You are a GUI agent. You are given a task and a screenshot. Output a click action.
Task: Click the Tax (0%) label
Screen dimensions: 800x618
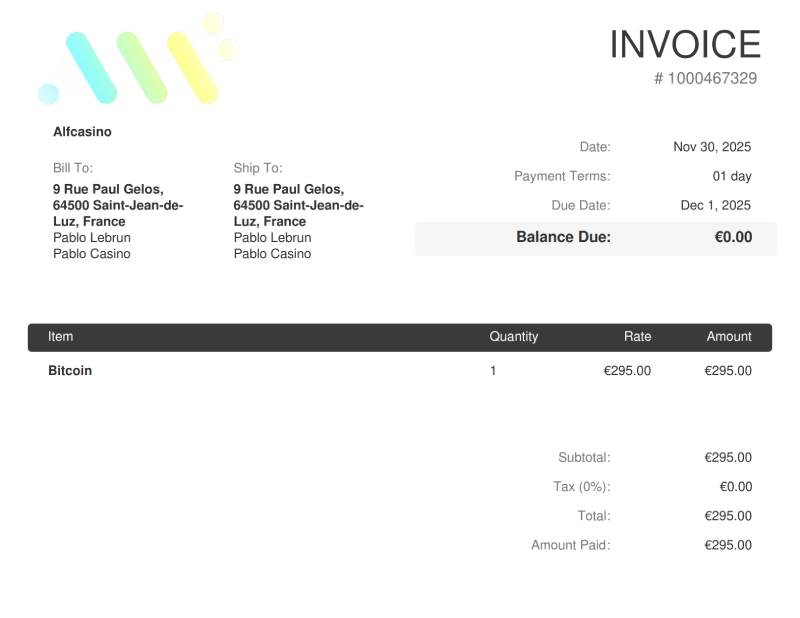(581, 487)
